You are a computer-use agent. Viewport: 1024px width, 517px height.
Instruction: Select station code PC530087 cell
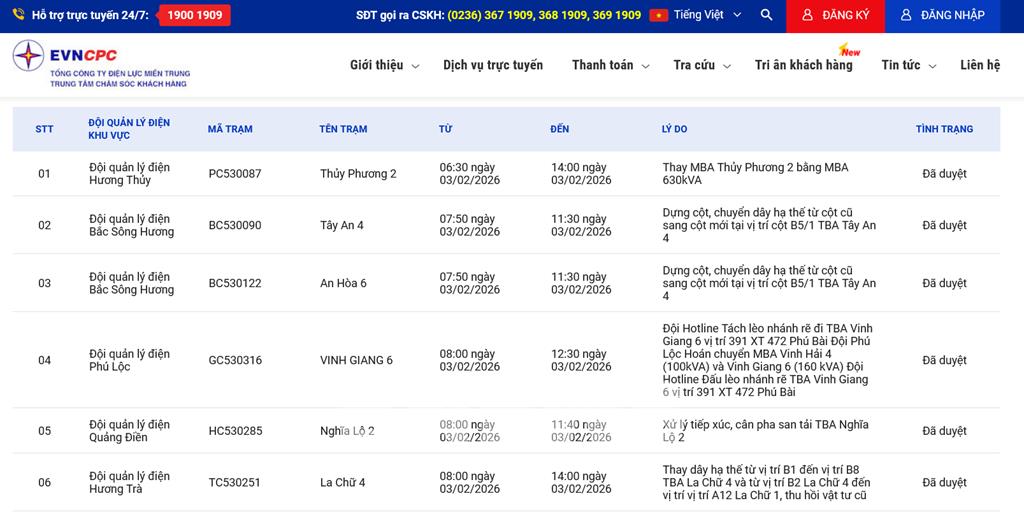coord(235,174)
